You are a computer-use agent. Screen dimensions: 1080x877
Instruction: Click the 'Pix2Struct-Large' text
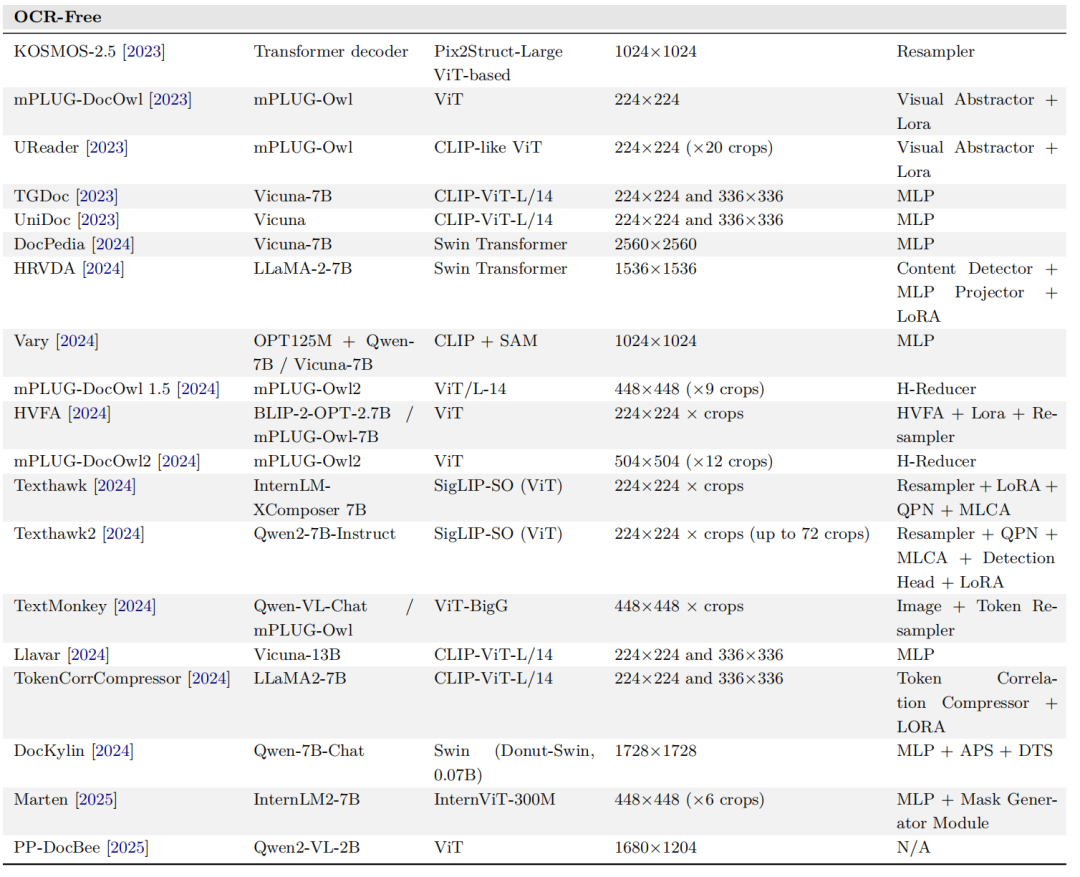(x=498, y=52)
